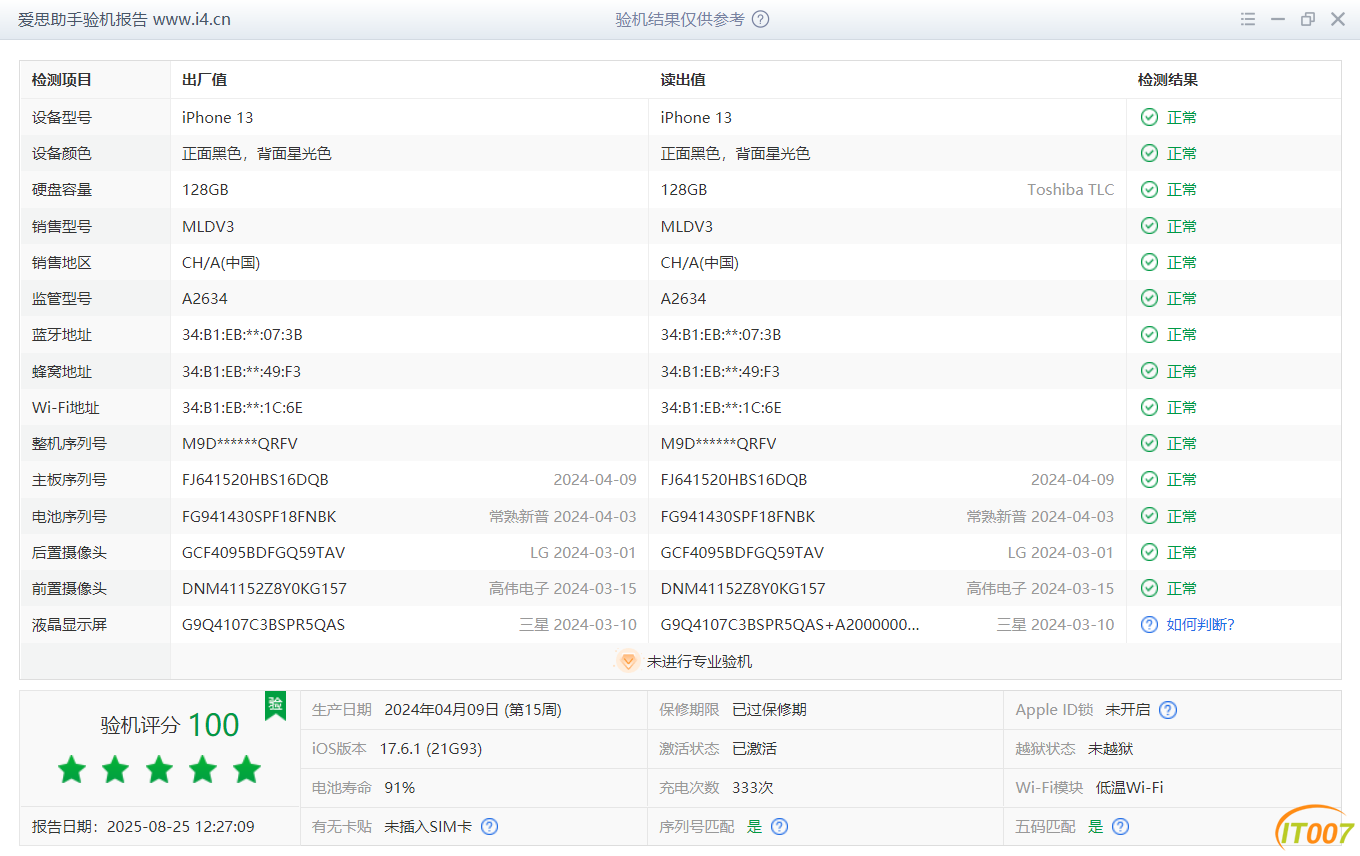Click the Toshiba TLC label
The image size is (1360, 856).
click(x=1070, y=189)
